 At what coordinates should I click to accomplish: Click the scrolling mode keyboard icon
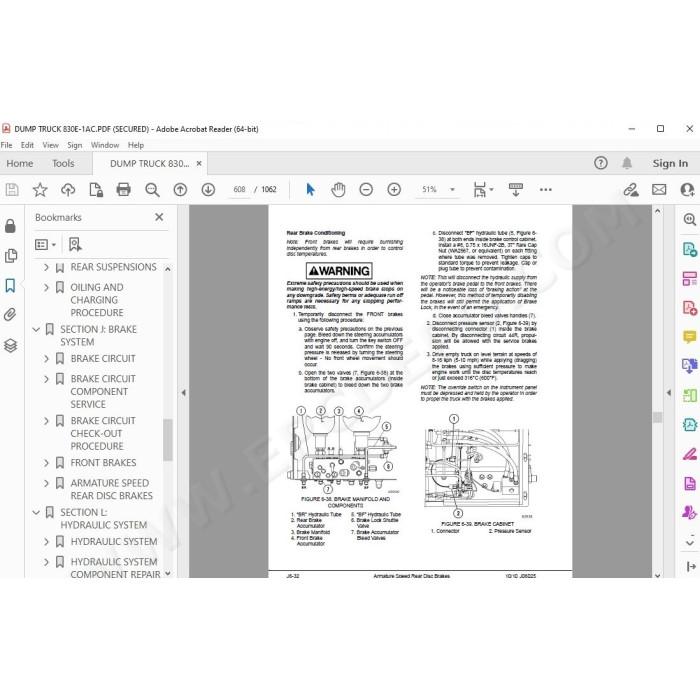(516, 190)
